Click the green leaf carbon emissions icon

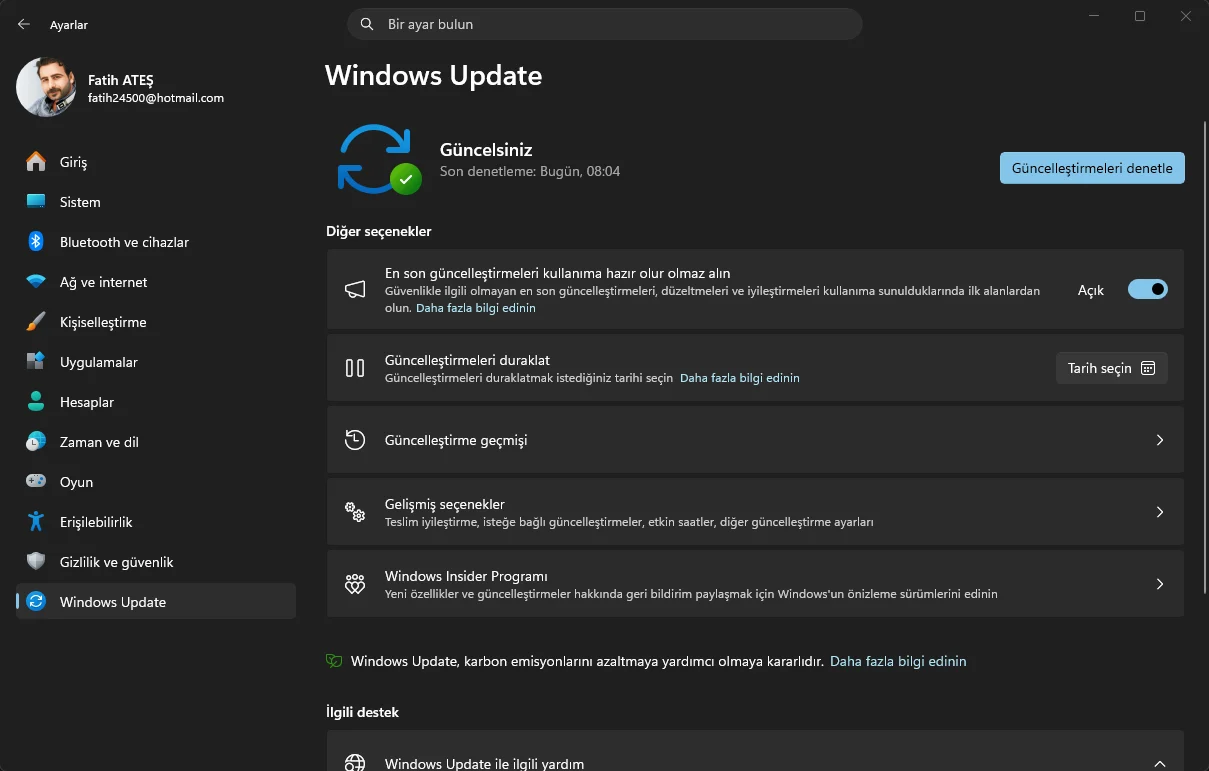pos(334,661)
